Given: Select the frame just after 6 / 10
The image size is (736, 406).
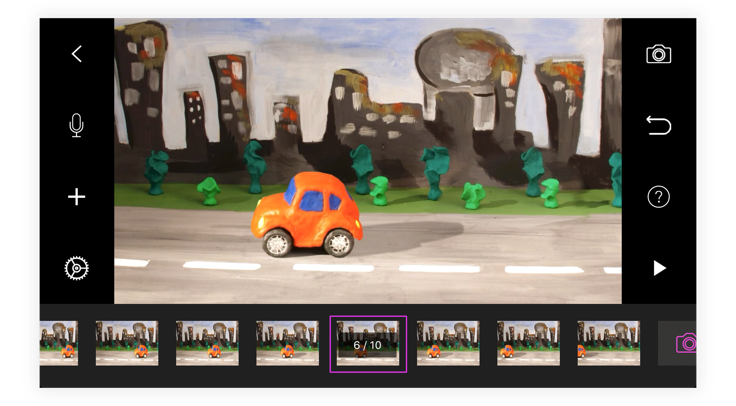Looking at the screenshot, I should [x=448, y=343].
